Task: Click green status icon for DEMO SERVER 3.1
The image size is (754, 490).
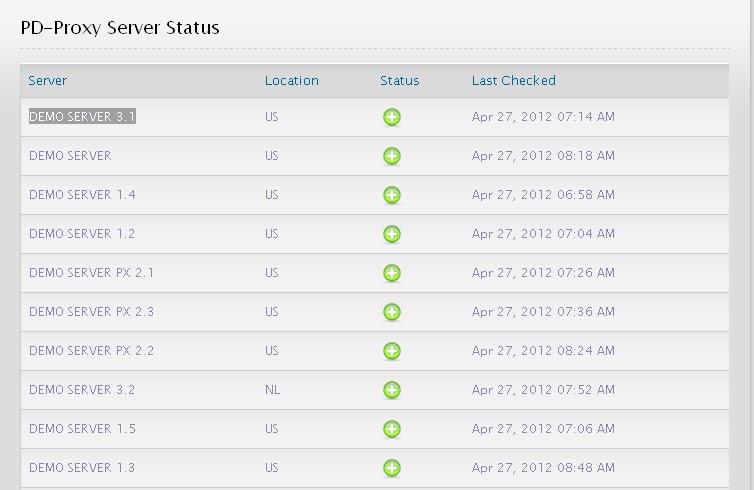Action: point(392,117)
